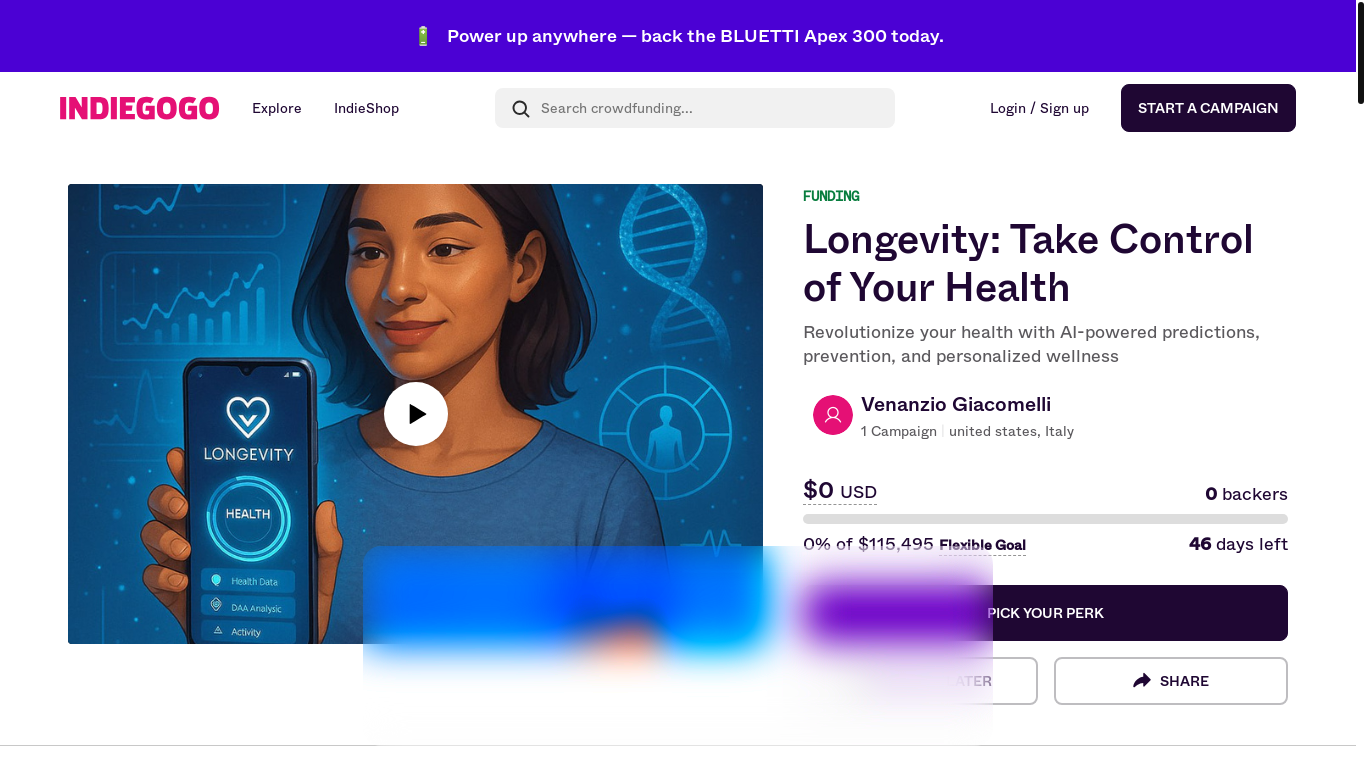
Task: Click the battery icon in banner
Action: [423, 36]
